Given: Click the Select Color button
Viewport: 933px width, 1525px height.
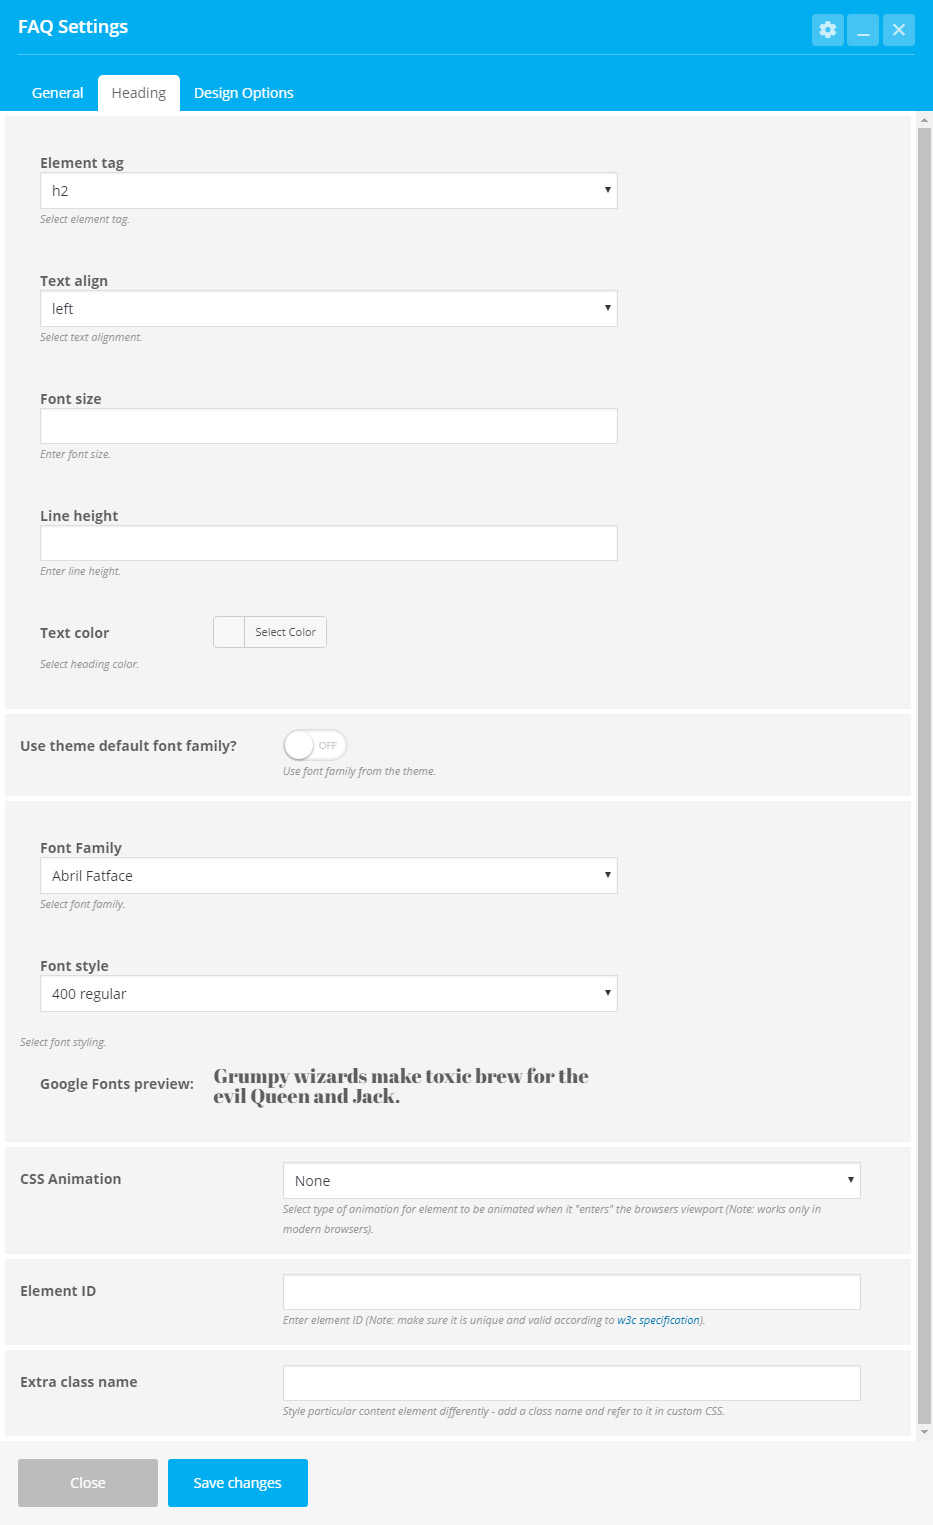Looking at the screenshot, I should [x=285, y=632].
